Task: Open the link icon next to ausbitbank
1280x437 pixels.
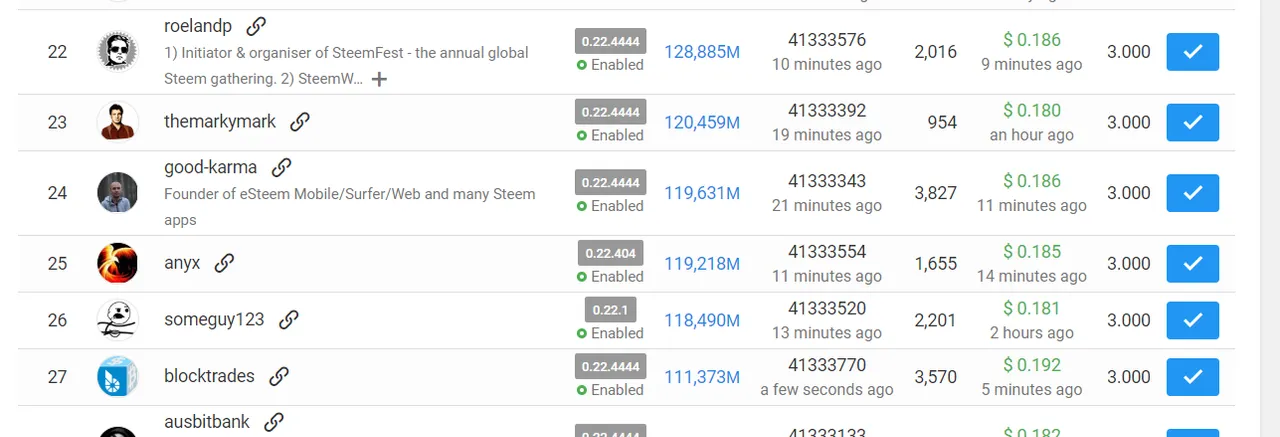Action: [x=274, y=422]
